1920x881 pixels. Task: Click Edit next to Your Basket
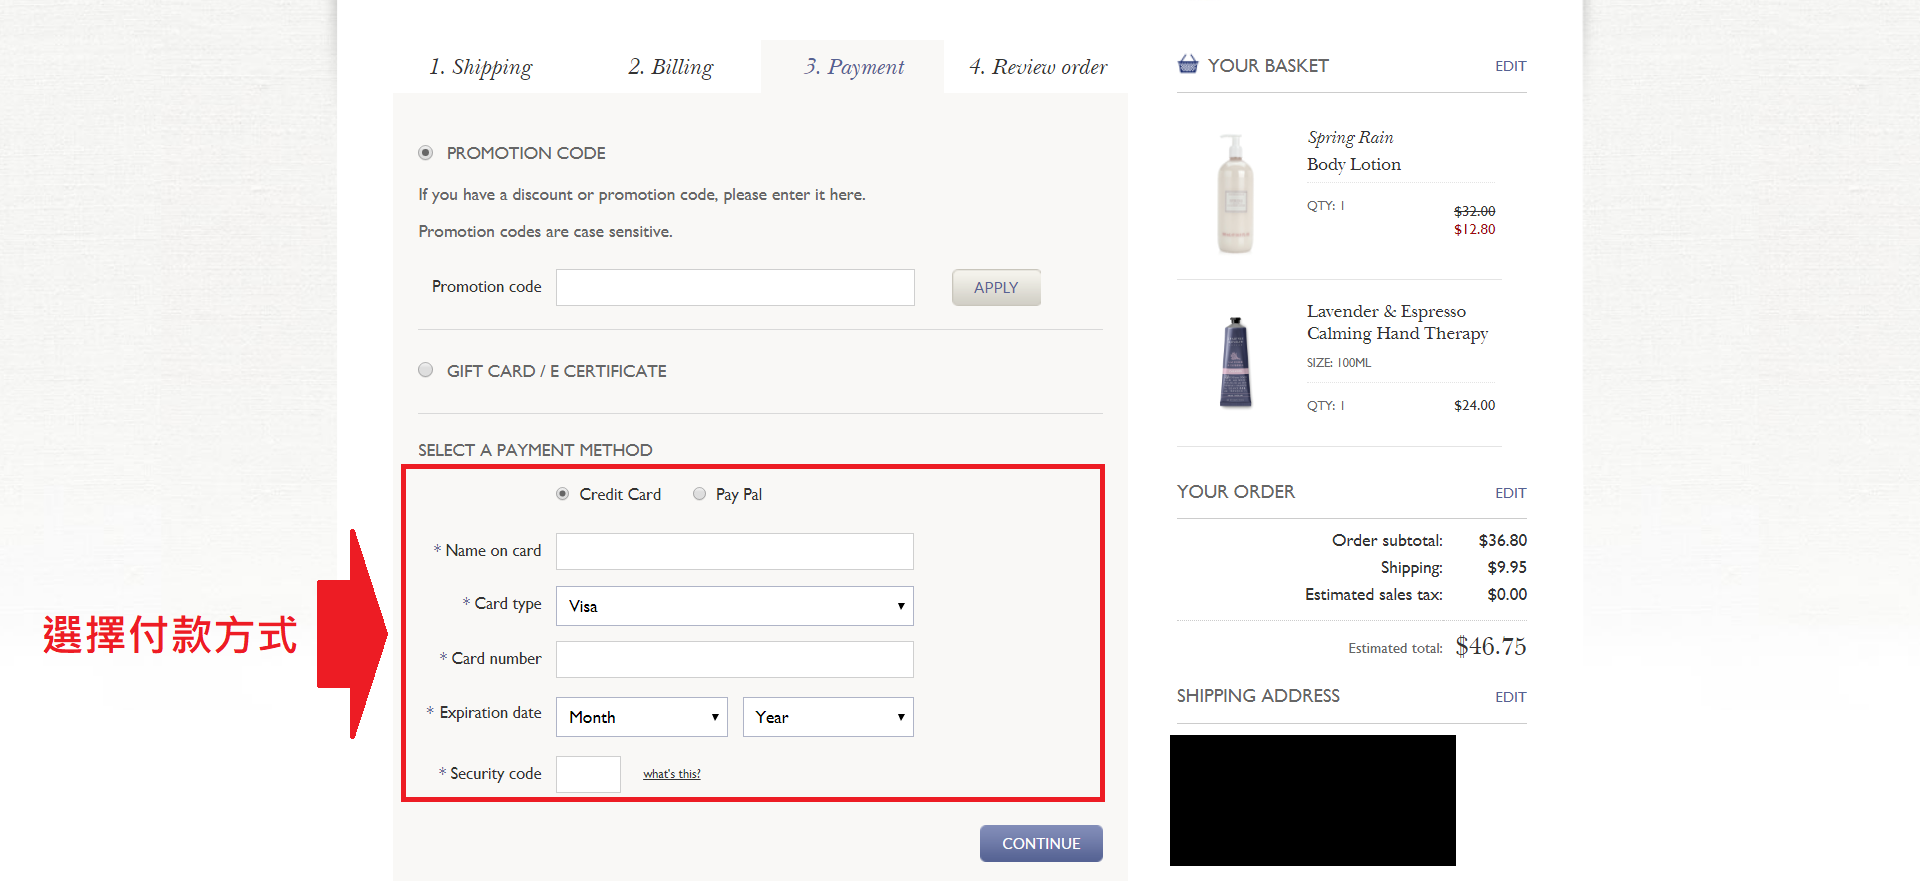[x=1510, y=66]
